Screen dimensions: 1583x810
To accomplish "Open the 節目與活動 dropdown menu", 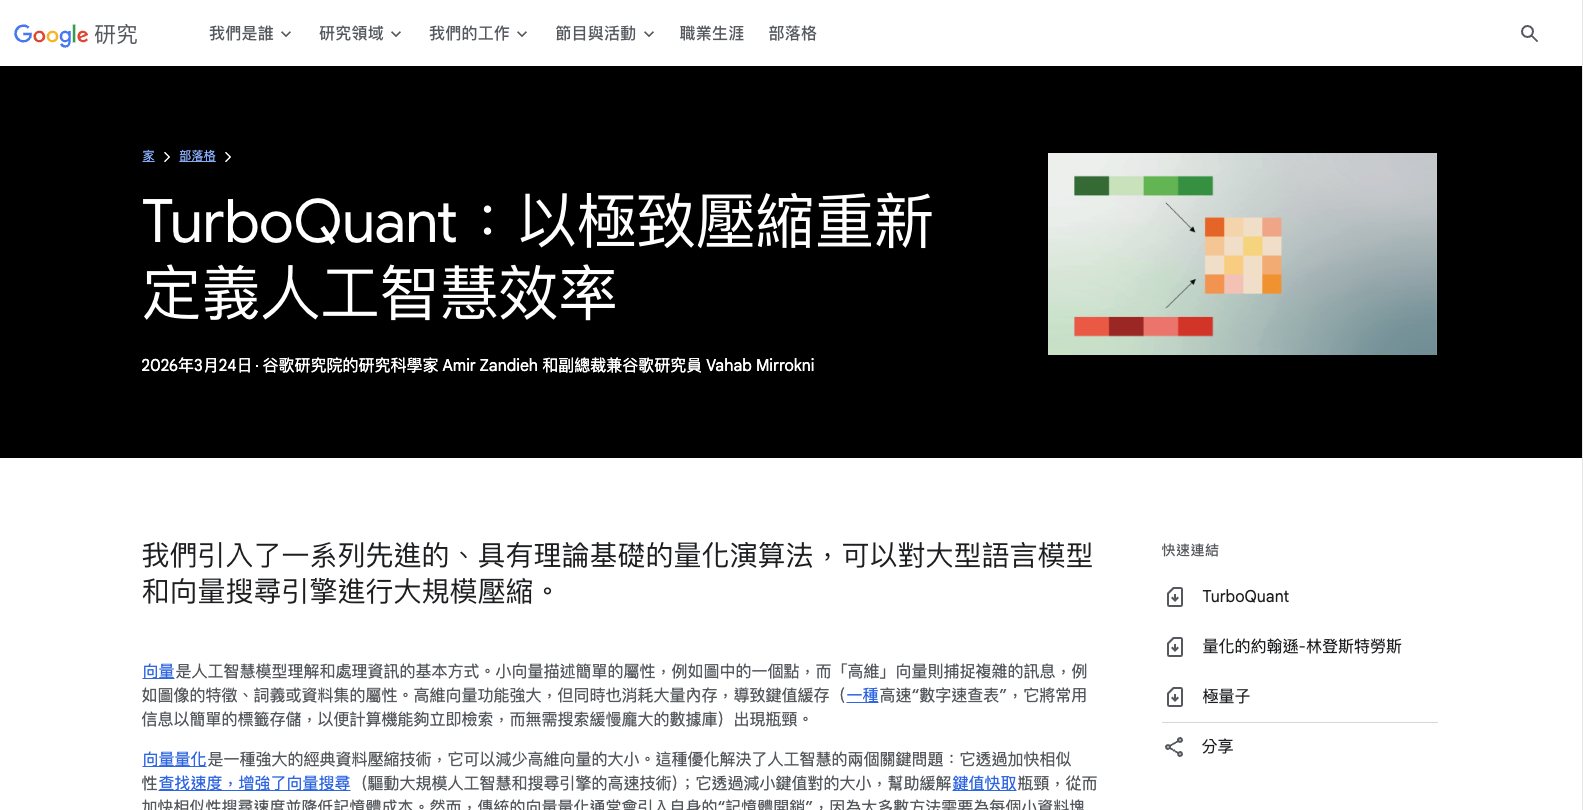I will 604,34.
